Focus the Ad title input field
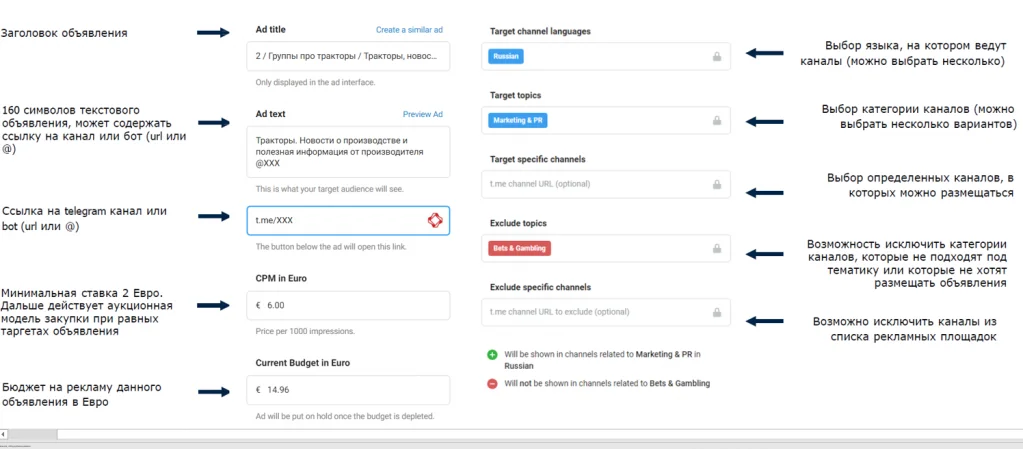This screenshot has width=1023, height=449. pyautogui.click(x=346, y=57)
